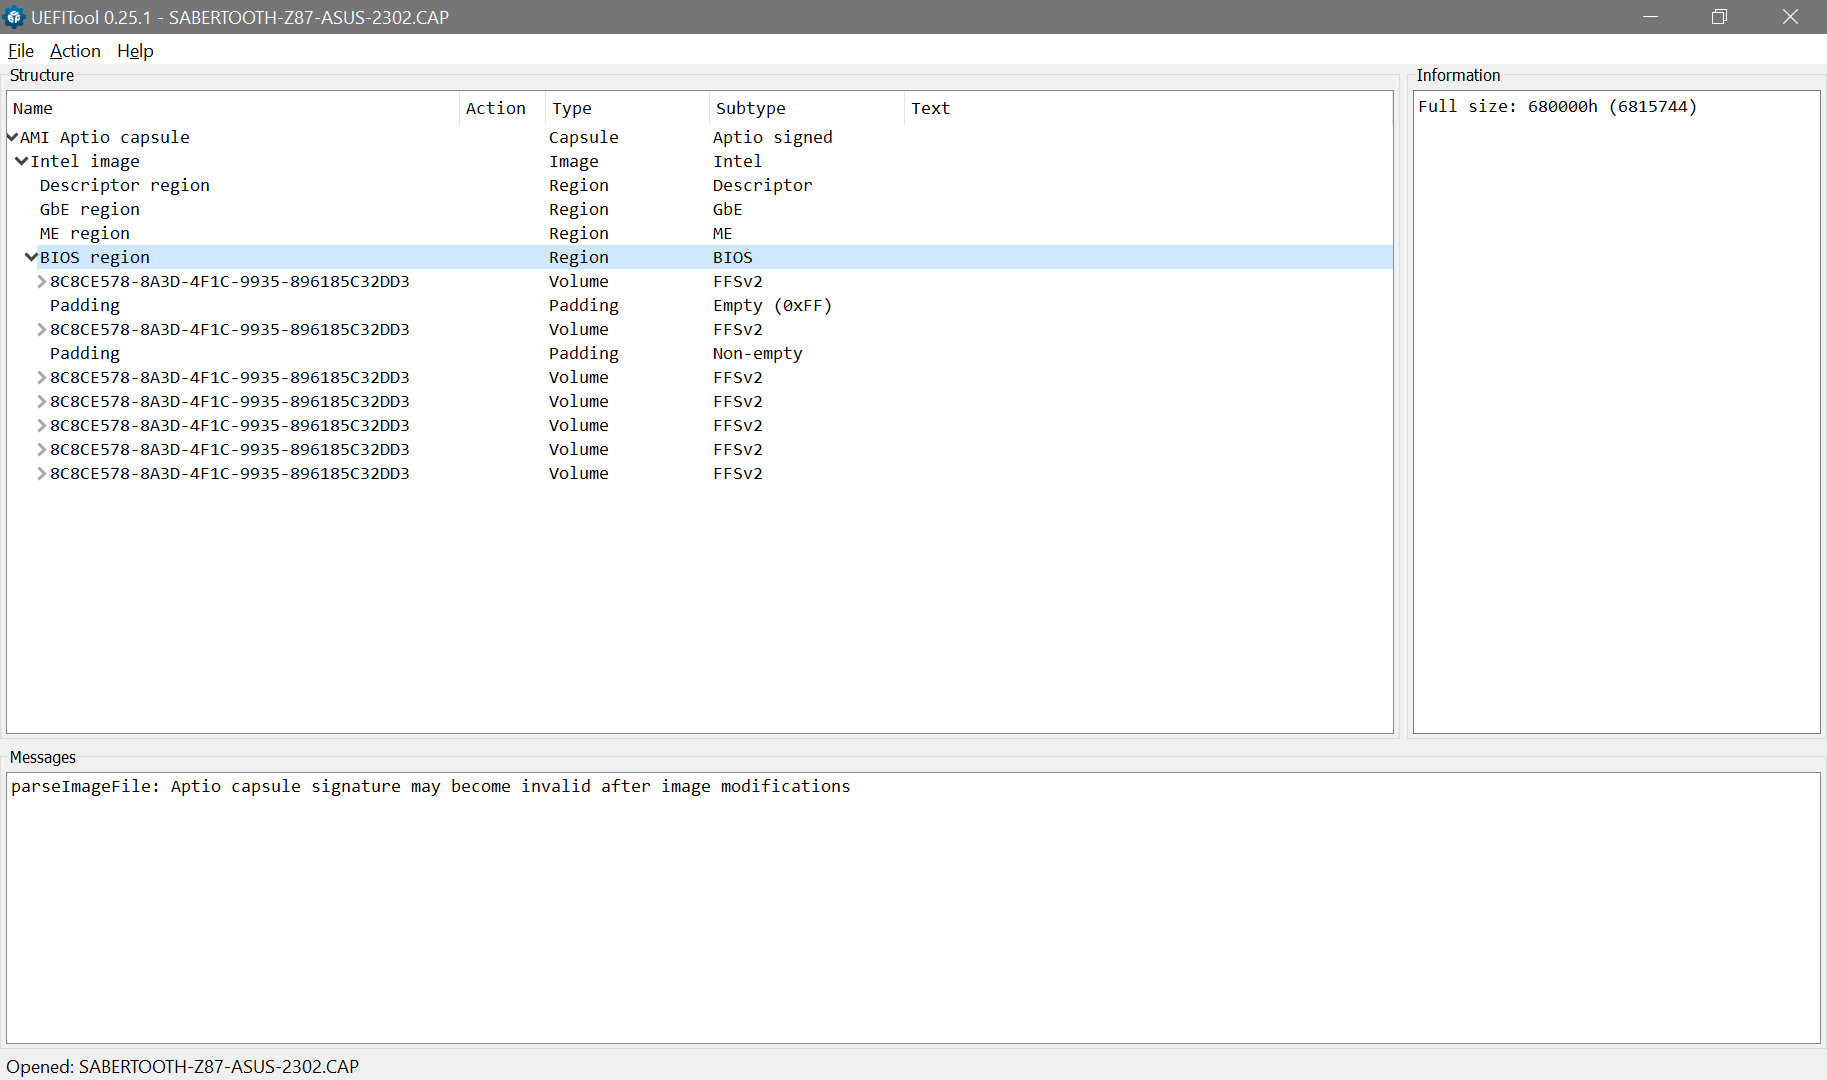Select the ME region row

(x=699, y=233)
